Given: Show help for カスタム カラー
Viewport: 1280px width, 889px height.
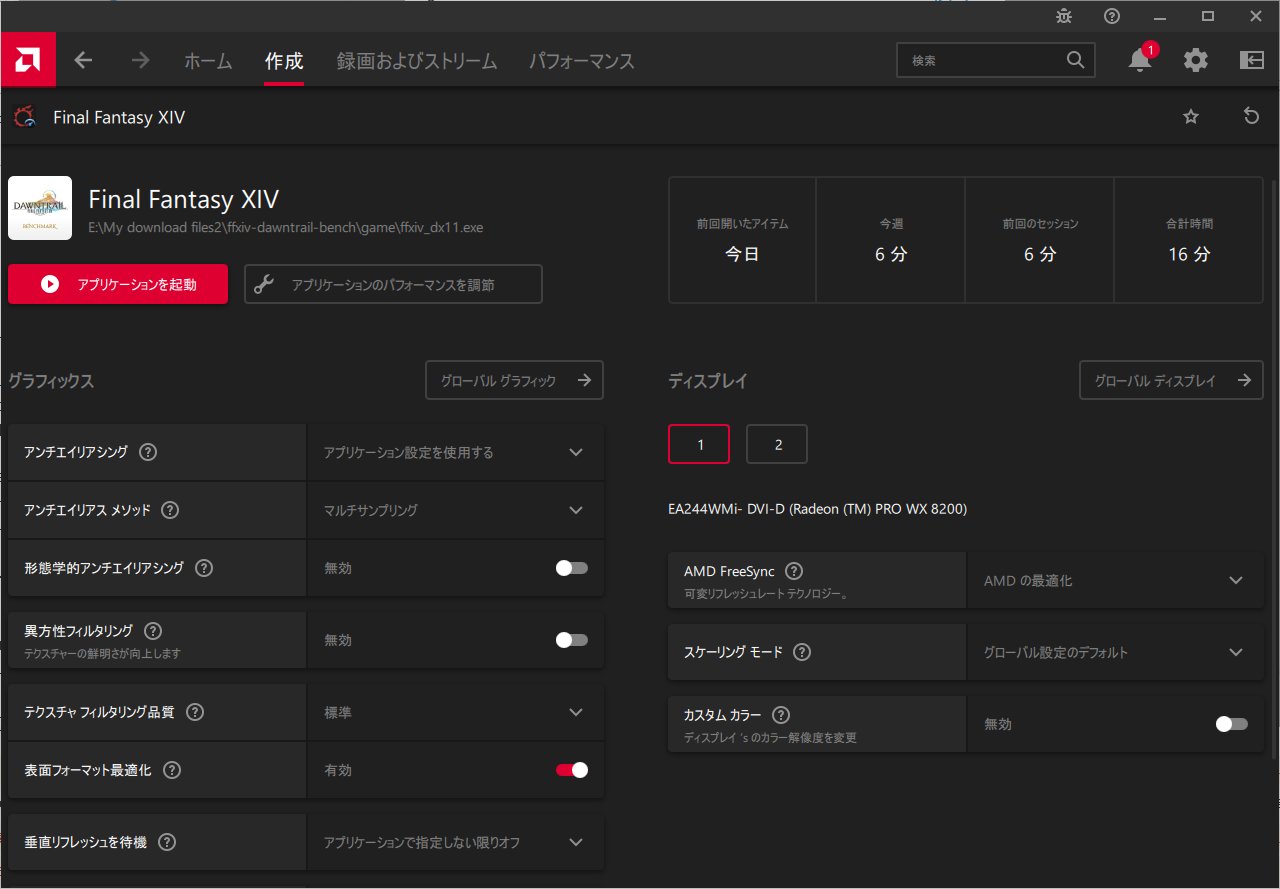Looking at the screenshot, I should click(x=781, y=715).
